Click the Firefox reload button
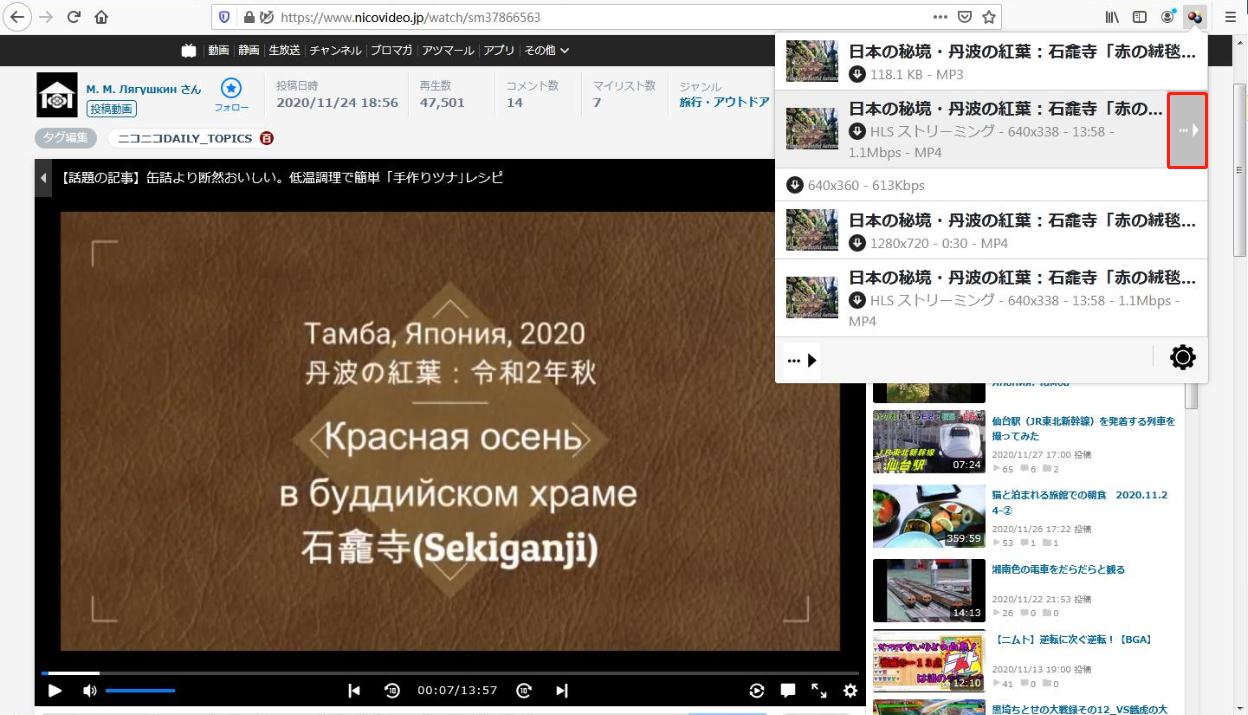The height and width of the screenshot is (715, 1248). click(x=74, y=17)
